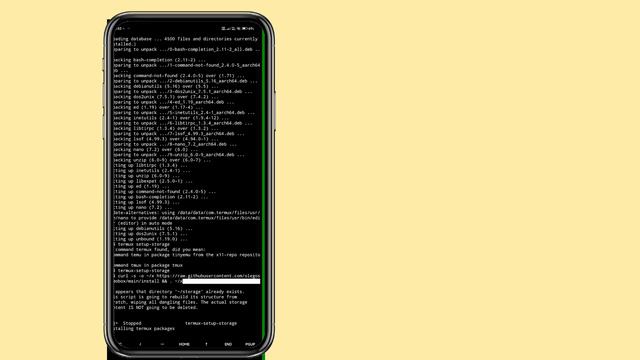Click the 'Setting up unbound (1.19.0)' line

[150, 239]
